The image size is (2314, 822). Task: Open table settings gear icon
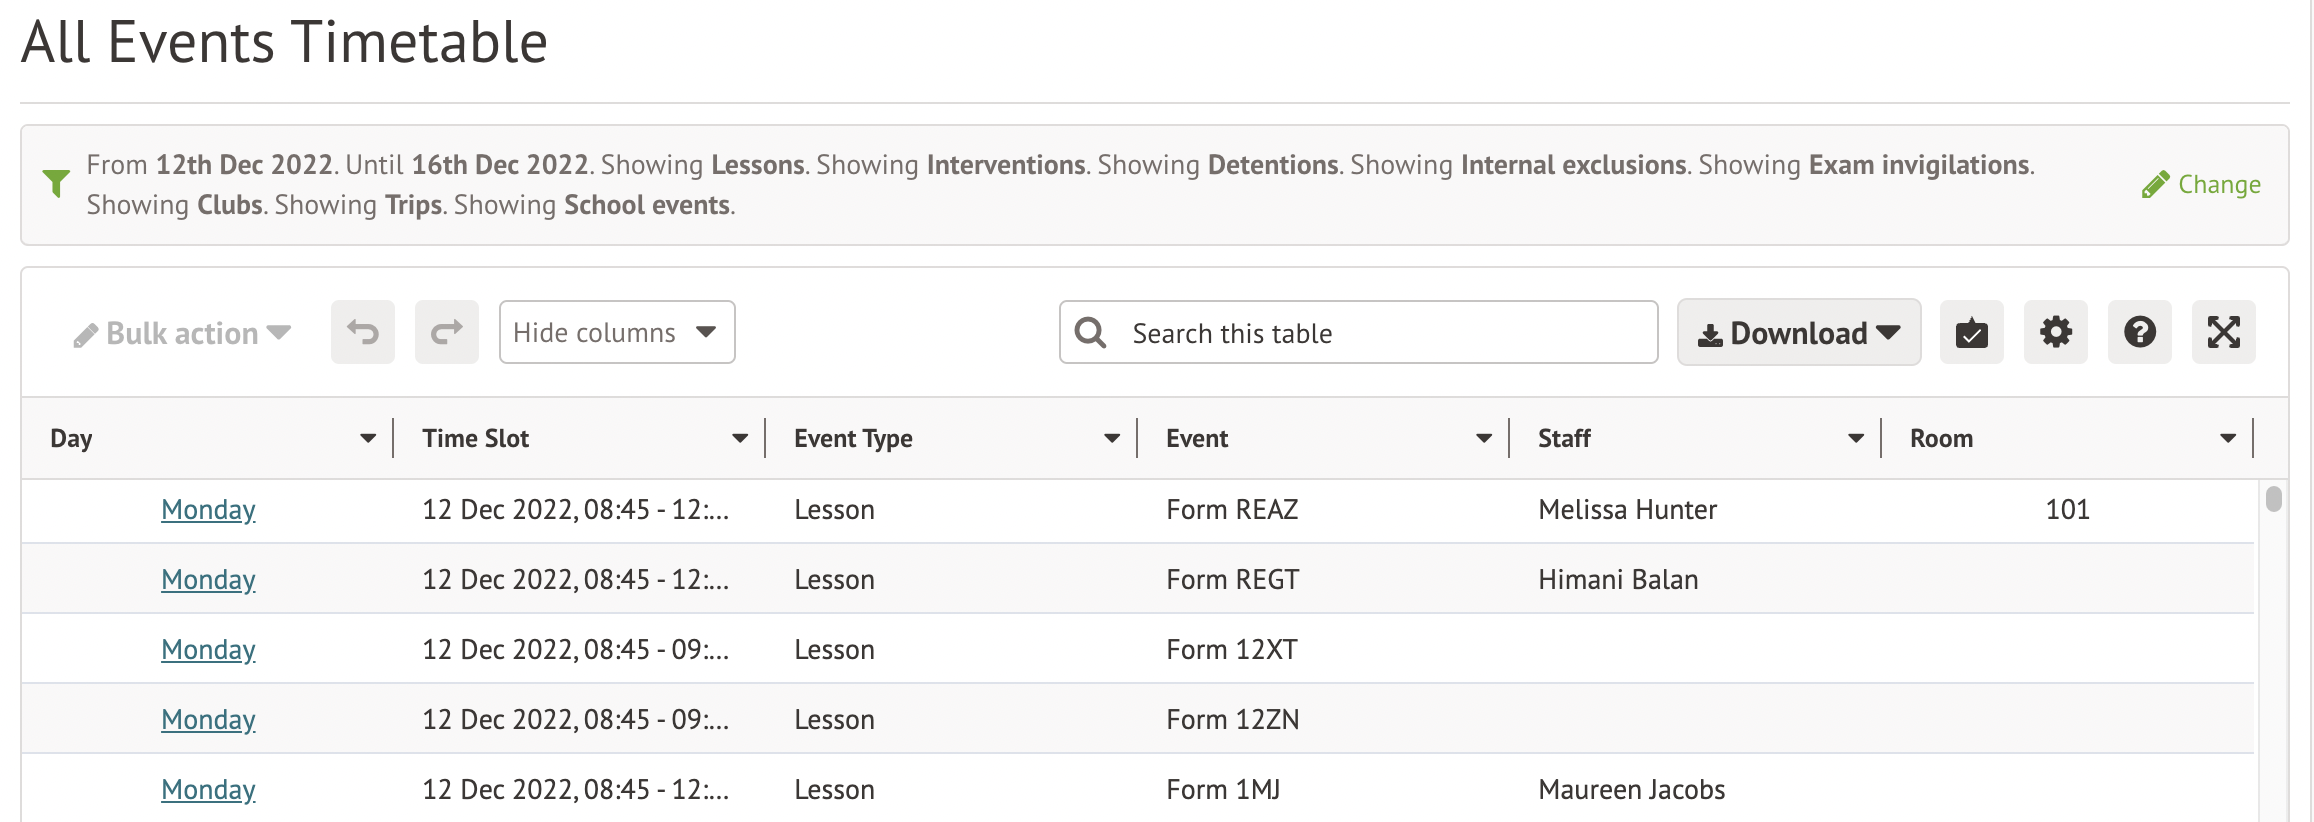click(x=2055, y=332)
